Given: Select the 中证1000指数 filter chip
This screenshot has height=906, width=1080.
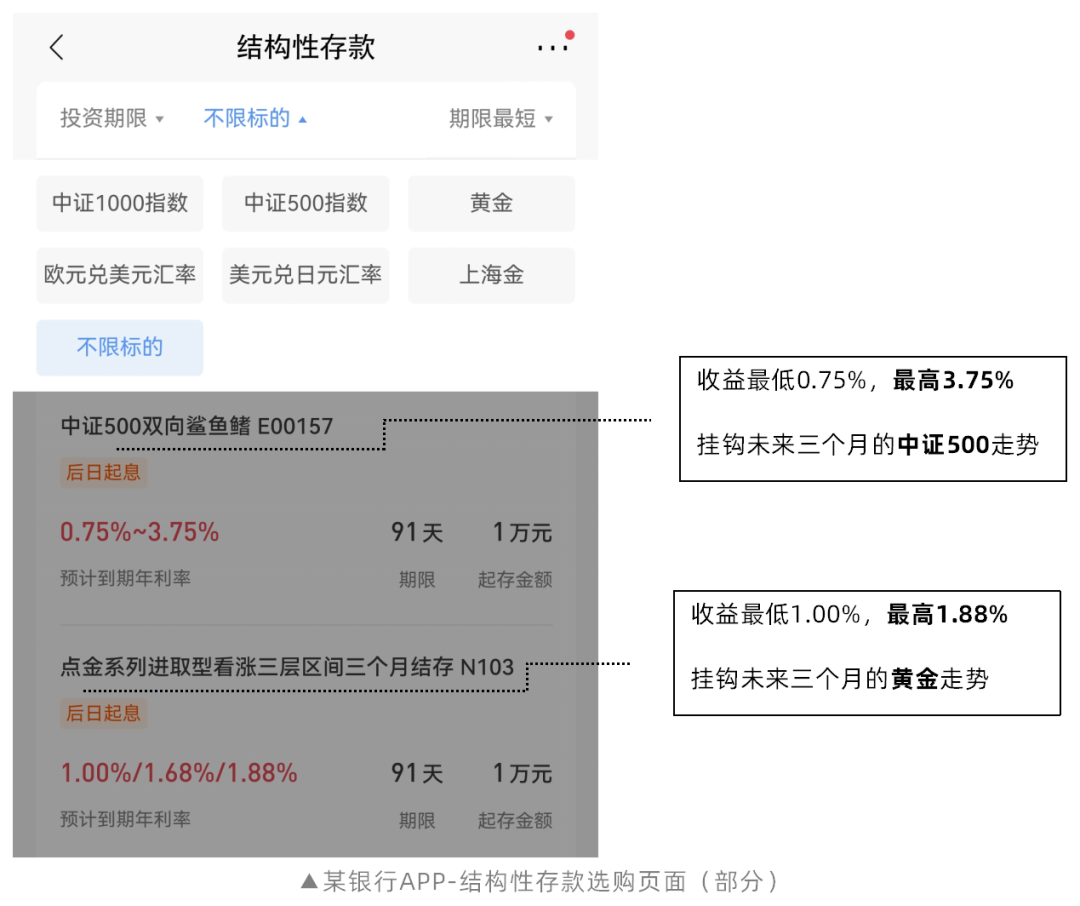Looking at the screenshot, I should (120, 203).
